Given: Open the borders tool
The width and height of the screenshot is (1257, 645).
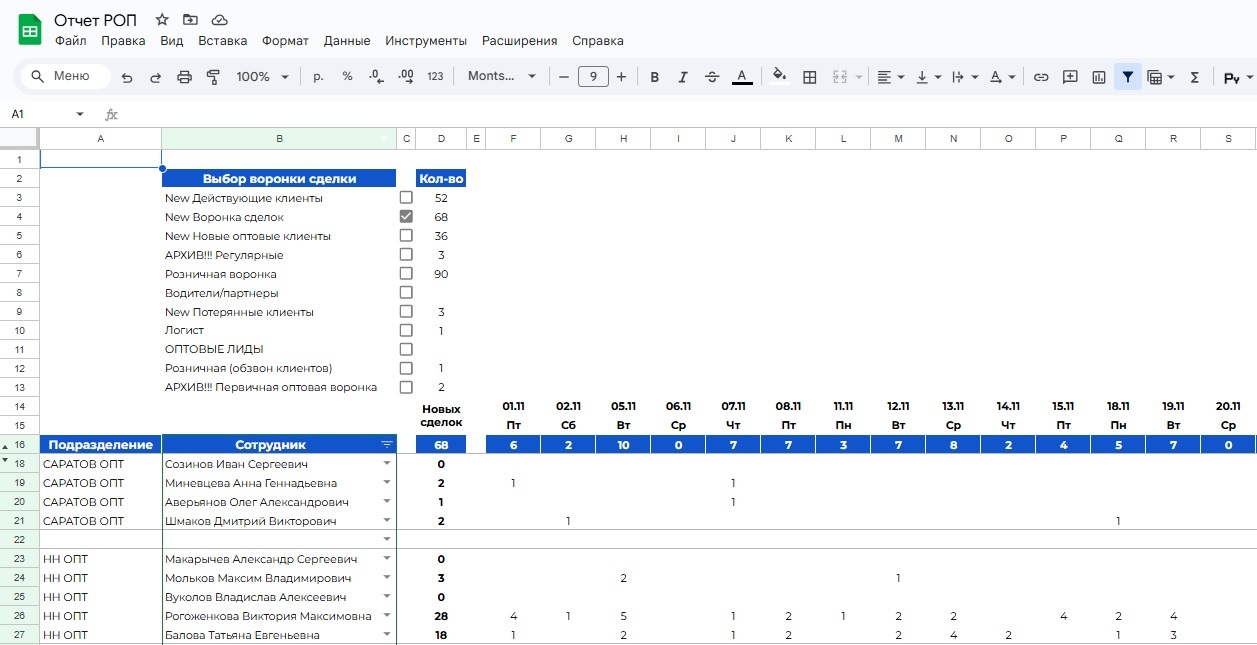Looking at the screenshot, I should (x=810, y=77).
